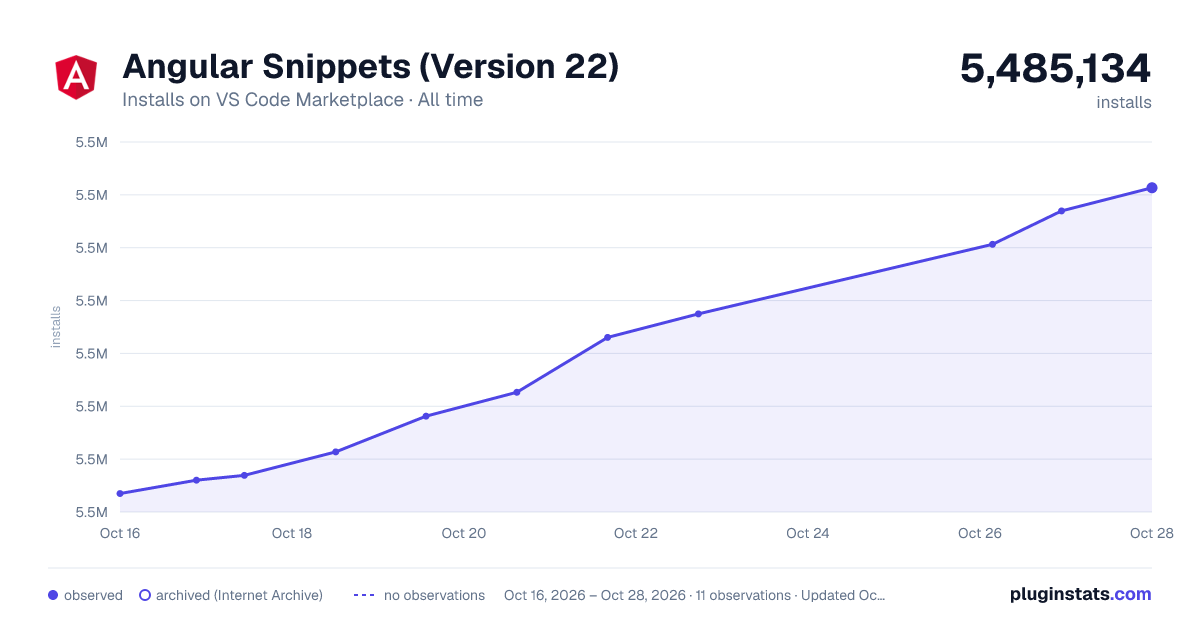Click the first data point at Oct 16
This screenshot has height=630, width=1200.
[120, 493]
